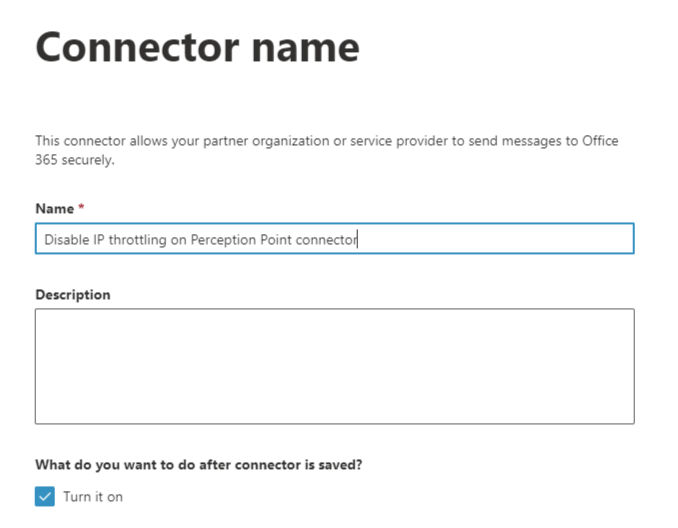Click the word "Connector" in the page heading

[x=130, y=47]
